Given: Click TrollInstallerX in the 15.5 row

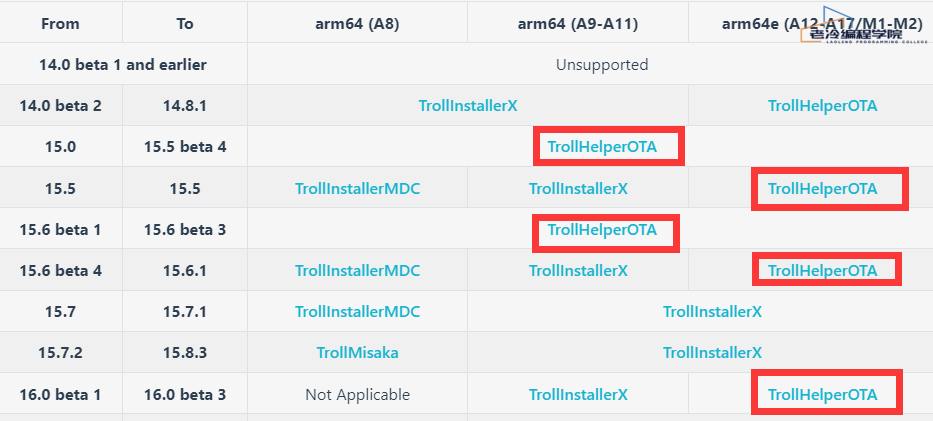Looking at the screenshot, I should [578, 188].
